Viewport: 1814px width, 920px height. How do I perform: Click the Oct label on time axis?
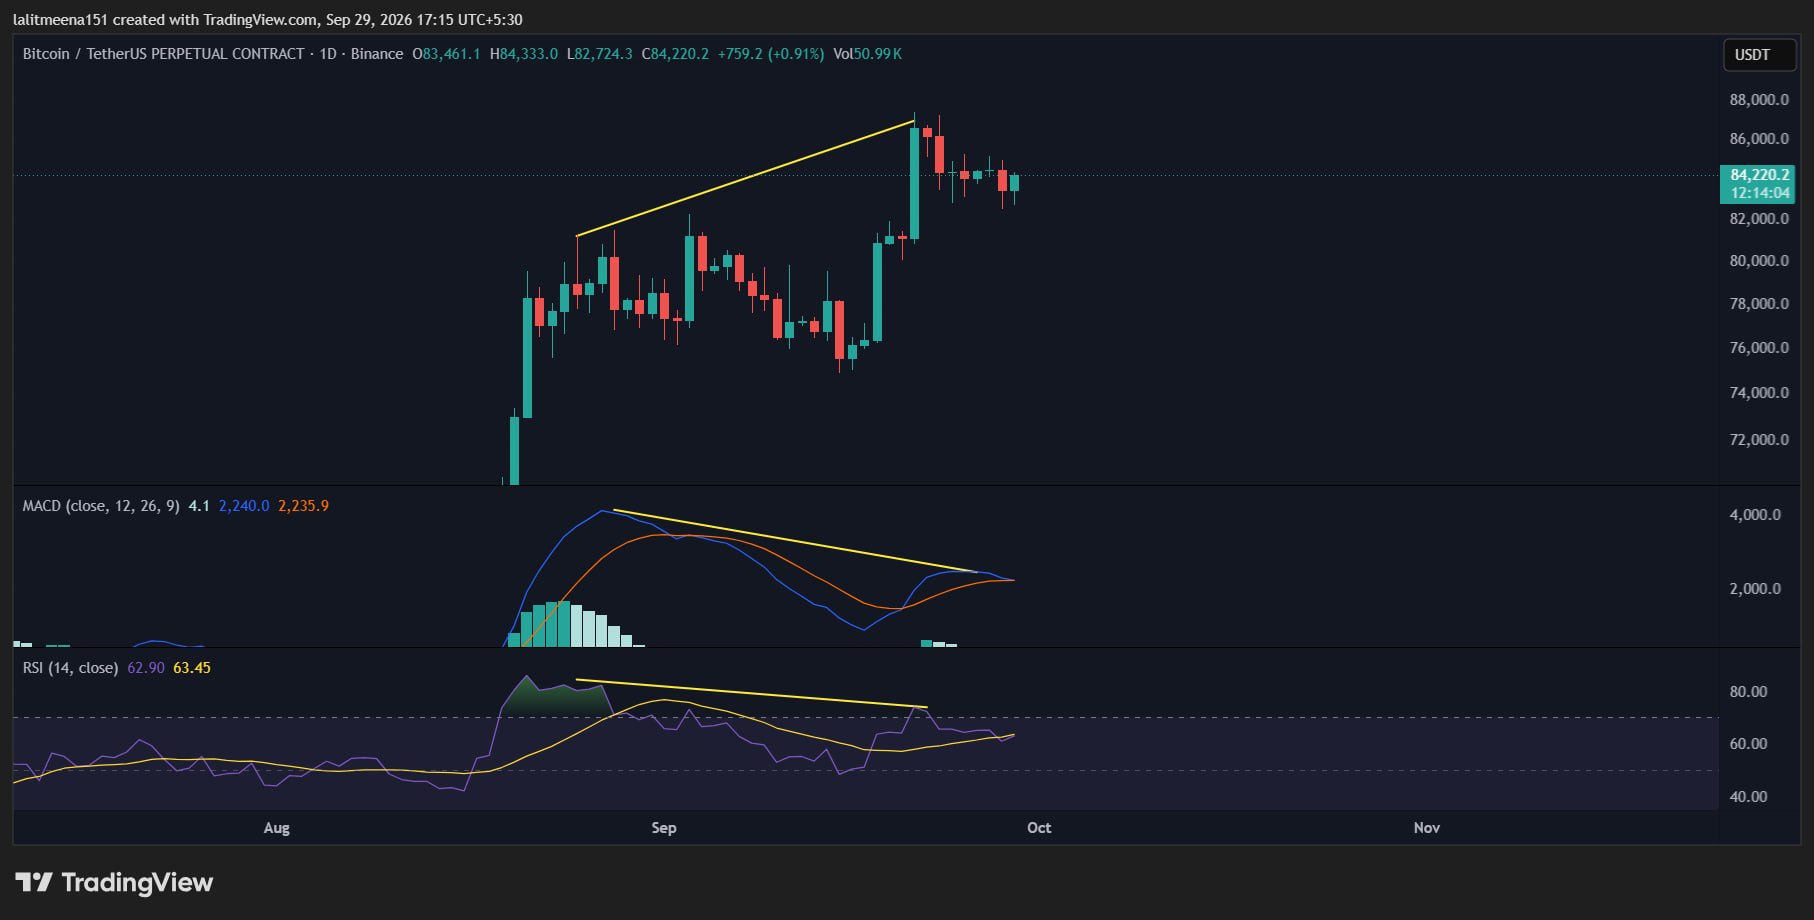(x=1039, y=828)
